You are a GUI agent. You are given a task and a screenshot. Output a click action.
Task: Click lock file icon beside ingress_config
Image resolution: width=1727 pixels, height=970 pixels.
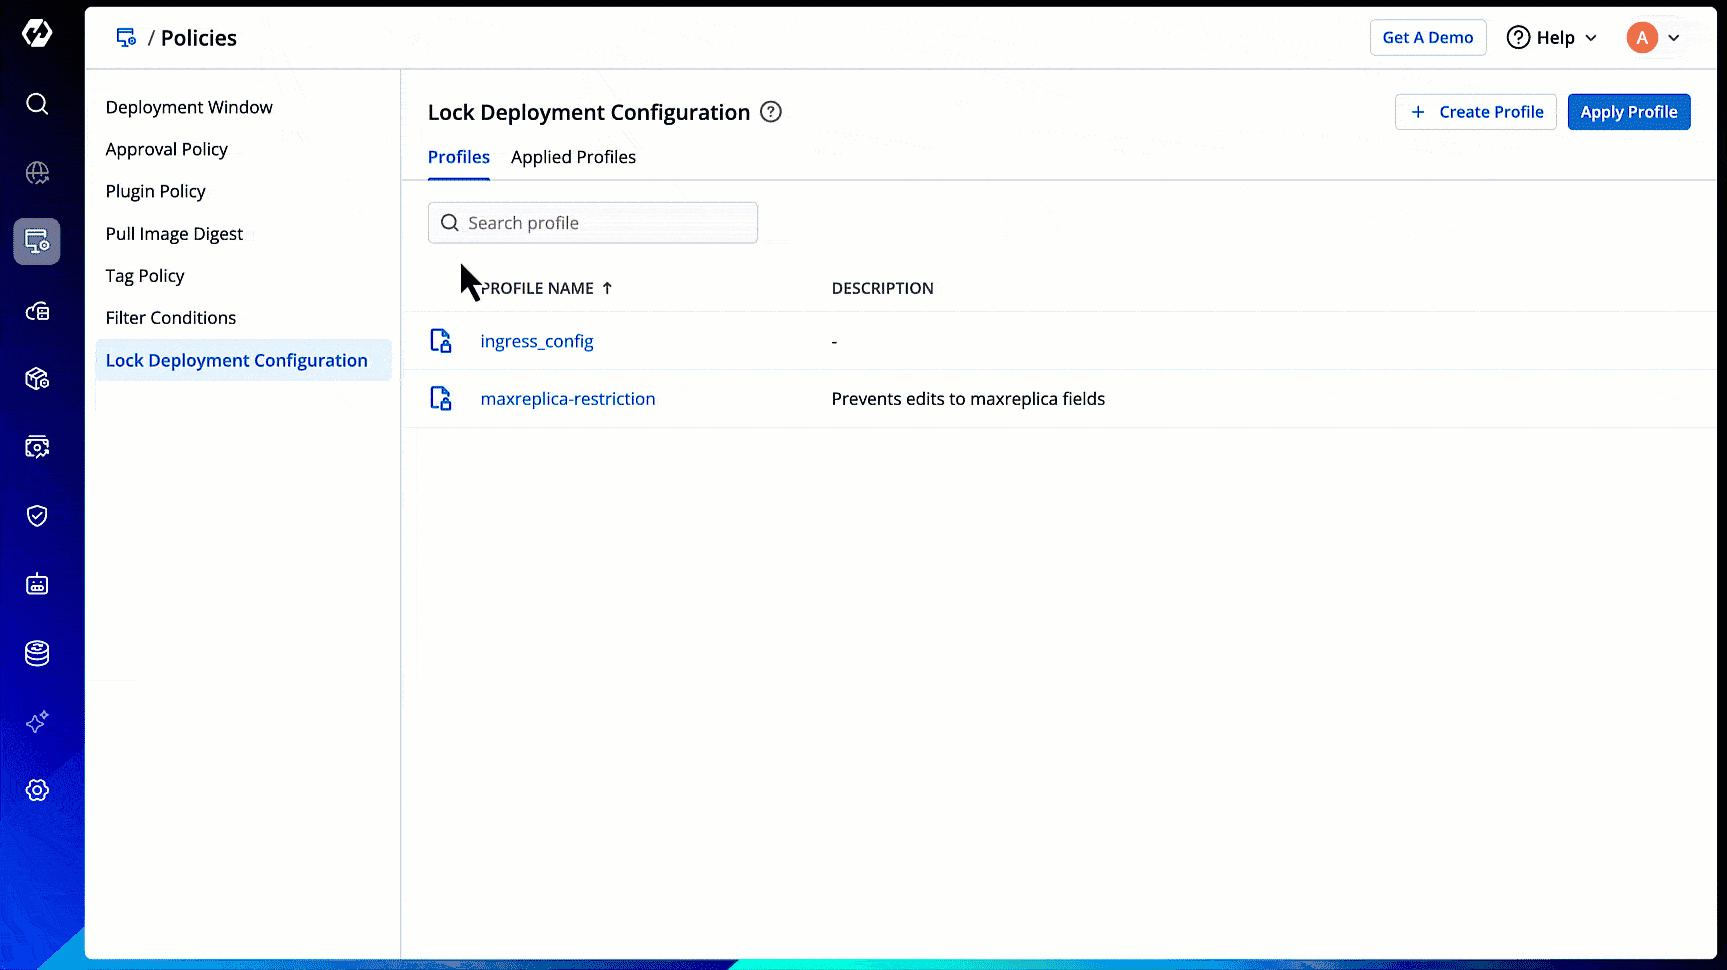coord(440,341)
